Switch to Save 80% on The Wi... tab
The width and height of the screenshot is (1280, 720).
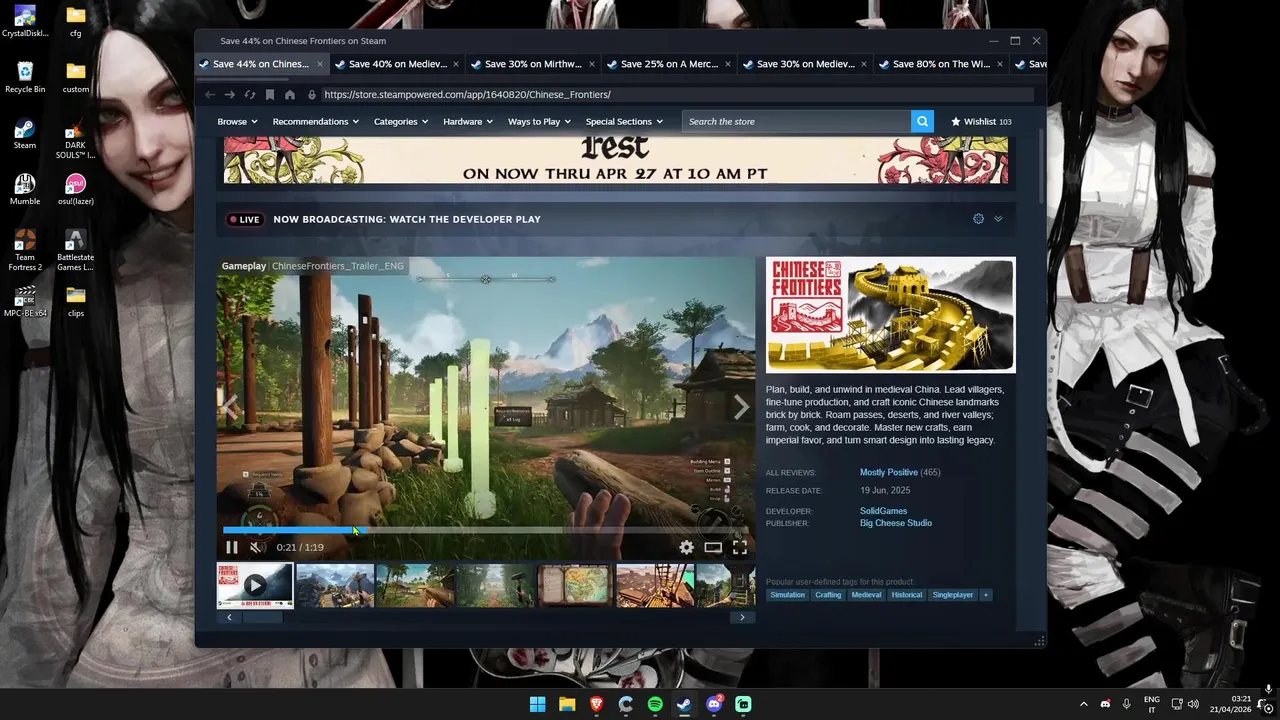[941, 64]
